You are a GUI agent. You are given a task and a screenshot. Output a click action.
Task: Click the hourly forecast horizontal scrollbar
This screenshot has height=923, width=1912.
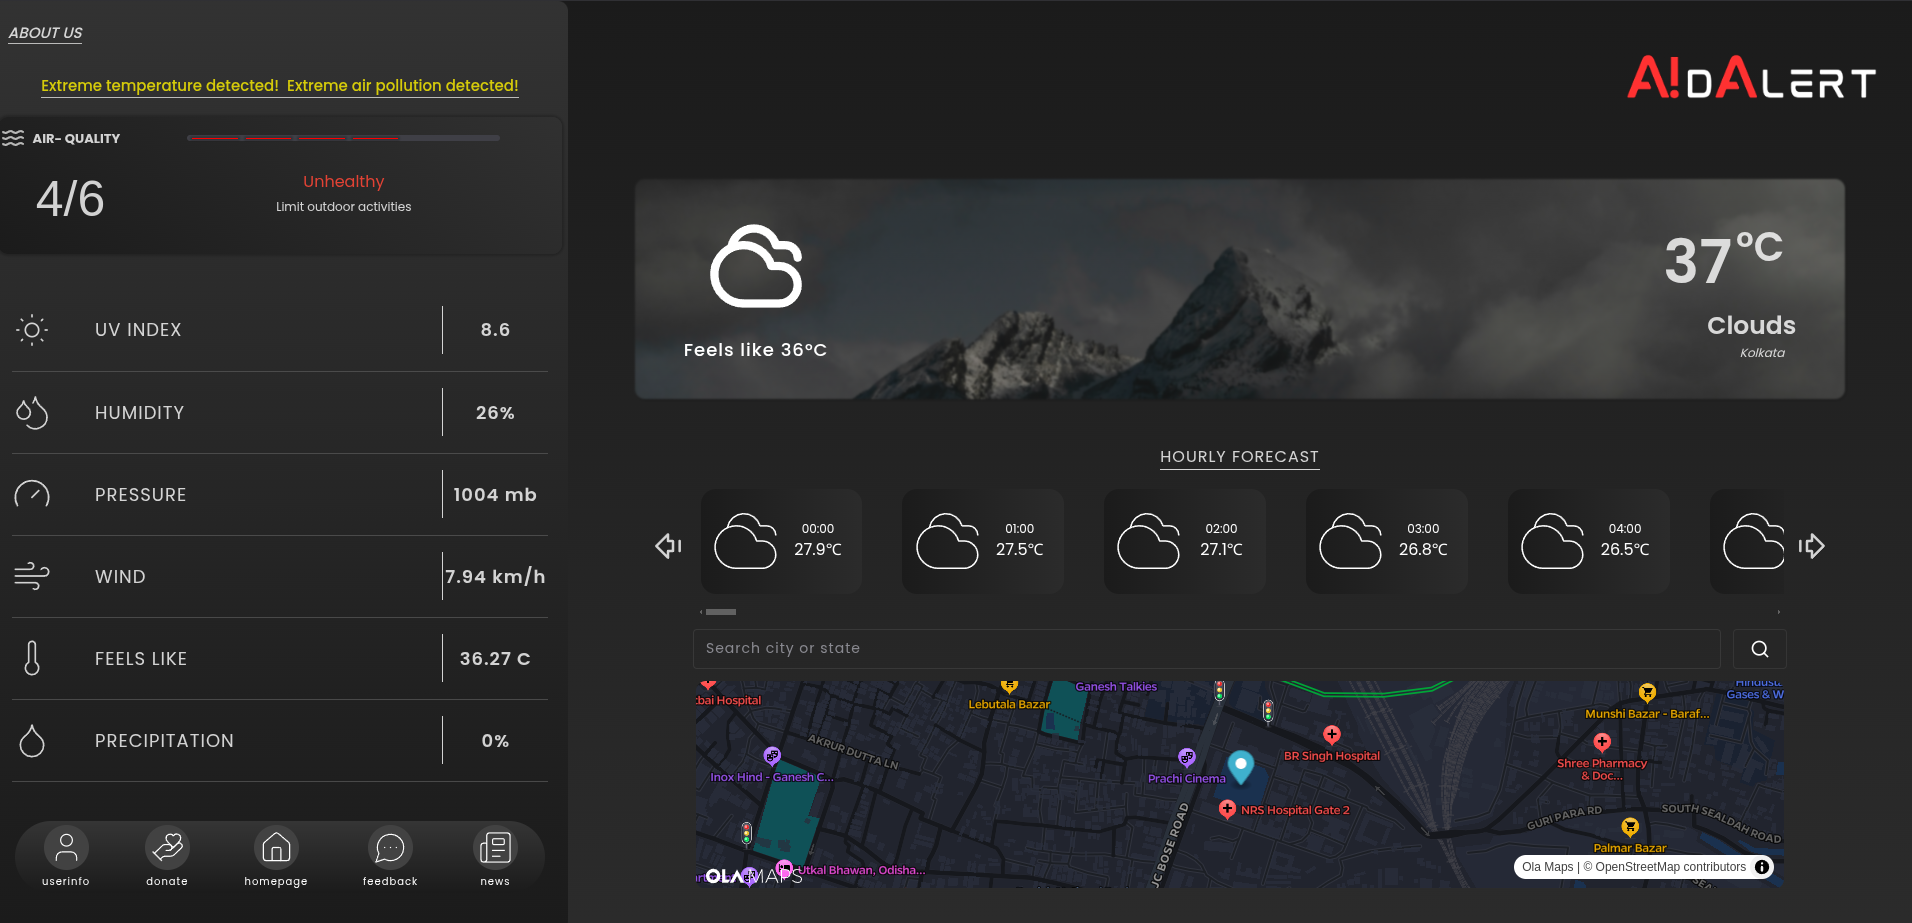(720, 612)
